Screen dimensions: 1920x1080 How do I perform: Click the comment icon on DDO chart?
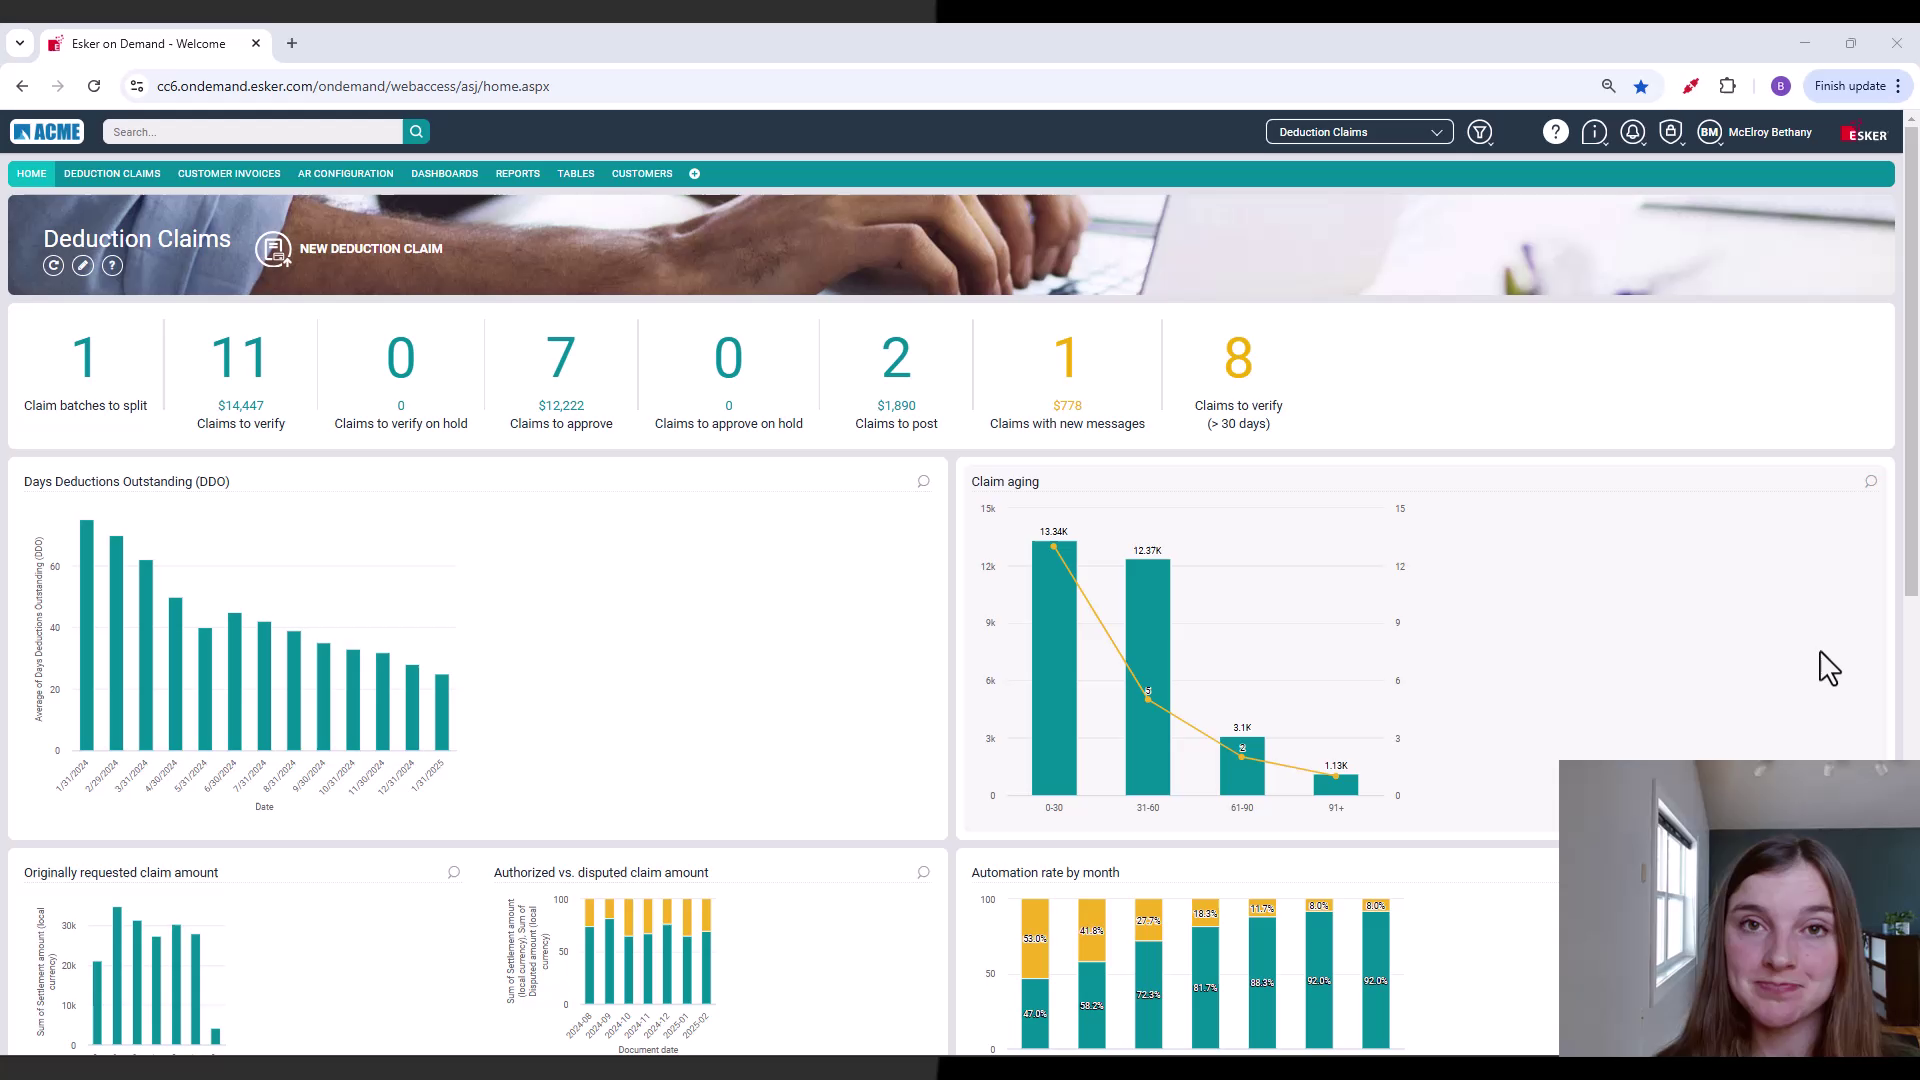point(923,482)
